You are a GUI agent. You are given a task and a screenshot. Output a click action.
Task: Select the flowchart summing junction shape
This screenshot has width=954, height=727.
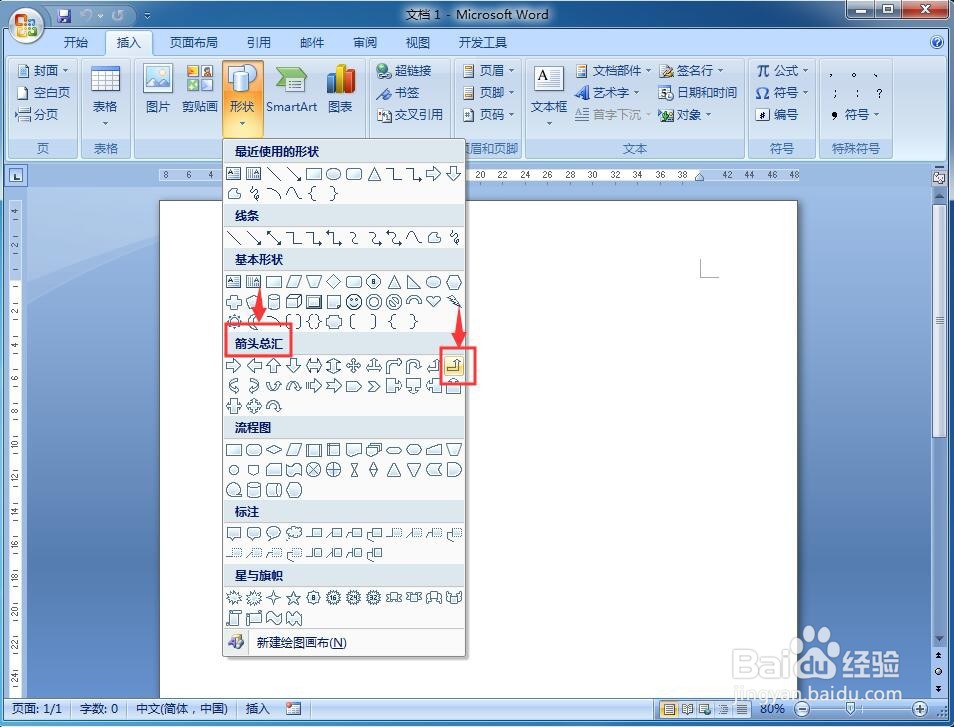tap(313, 470)
